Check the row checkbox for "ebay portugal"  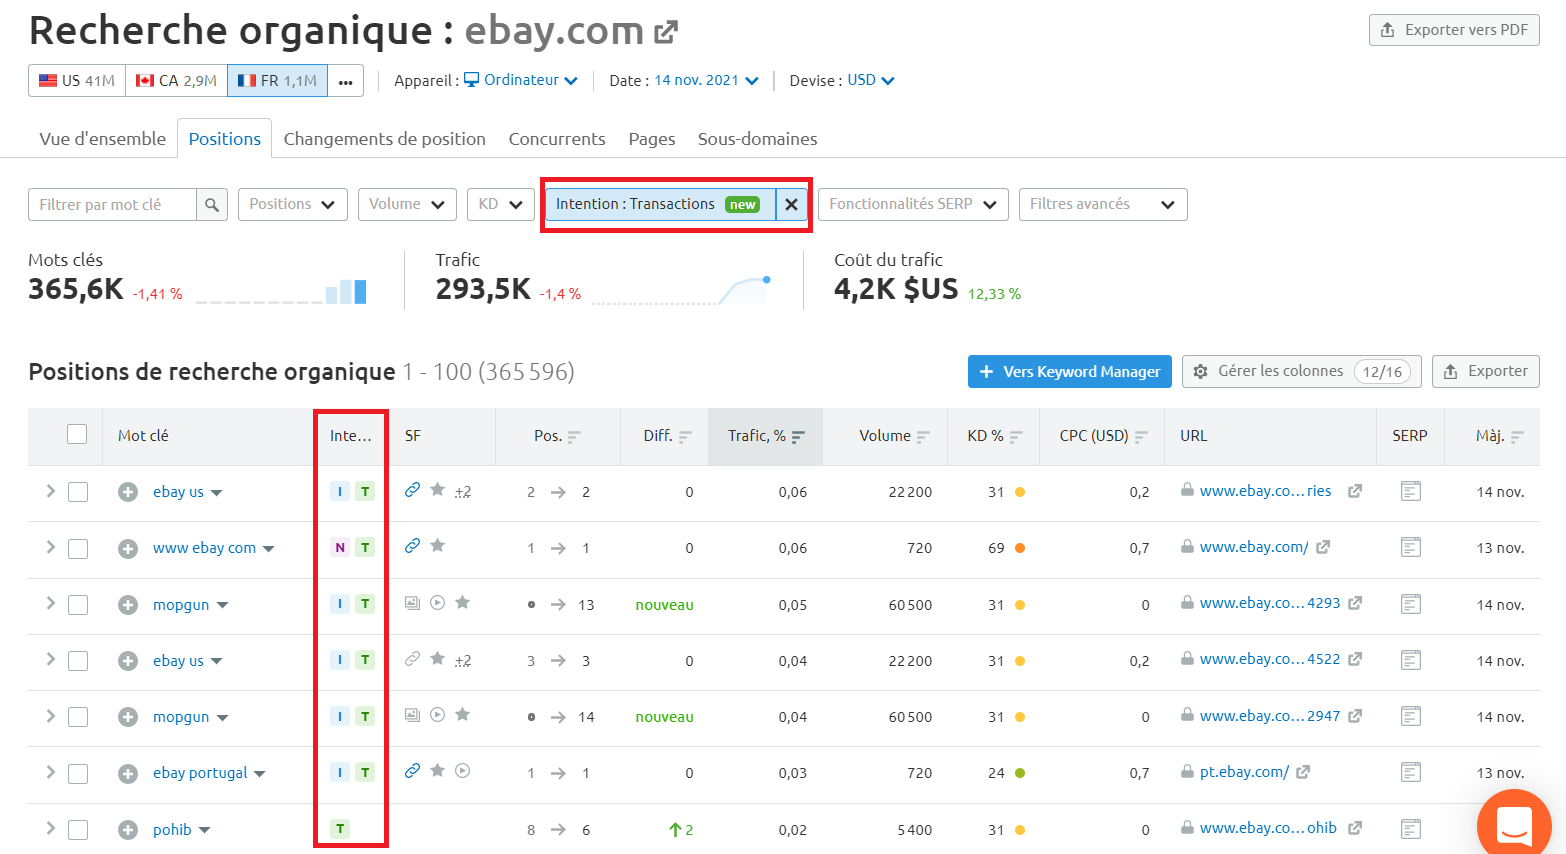pyautogui.click(x=78, y=772)
